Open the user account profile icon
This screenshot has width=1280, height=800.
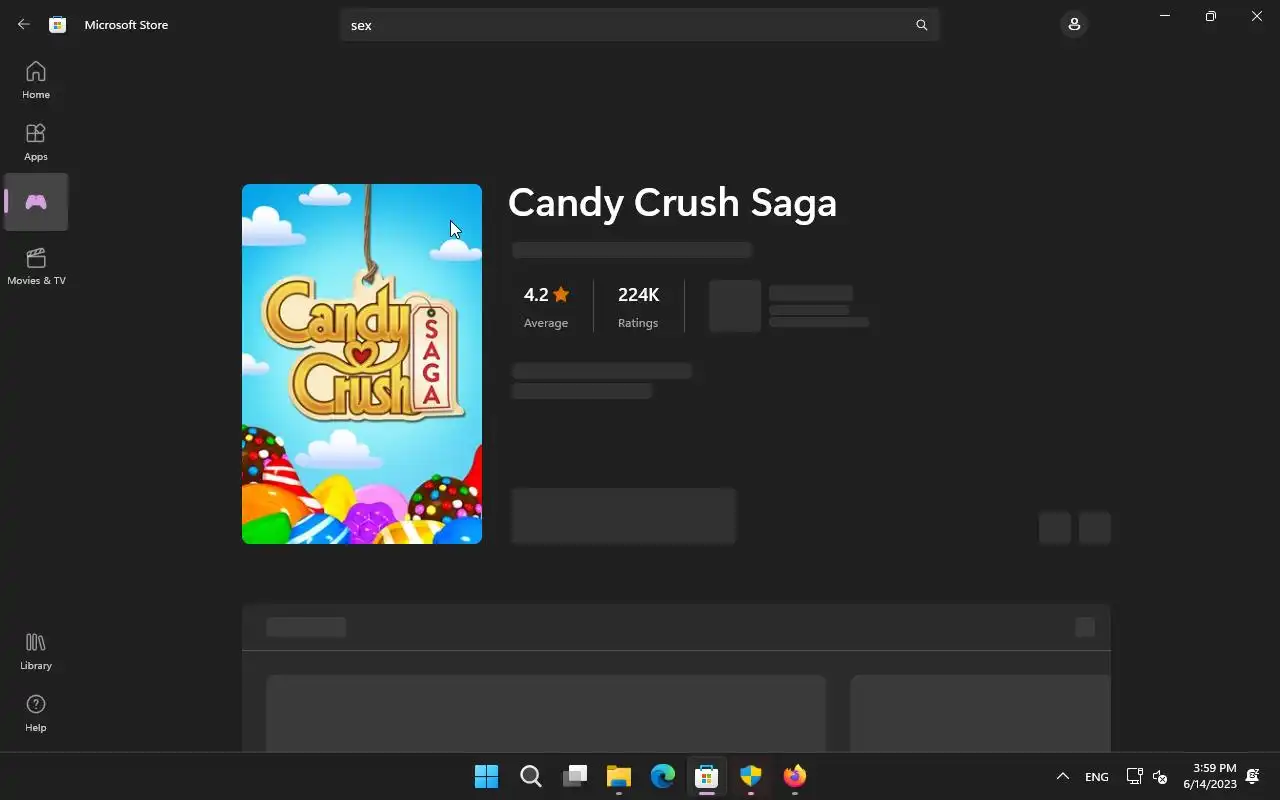point(1074,24)
